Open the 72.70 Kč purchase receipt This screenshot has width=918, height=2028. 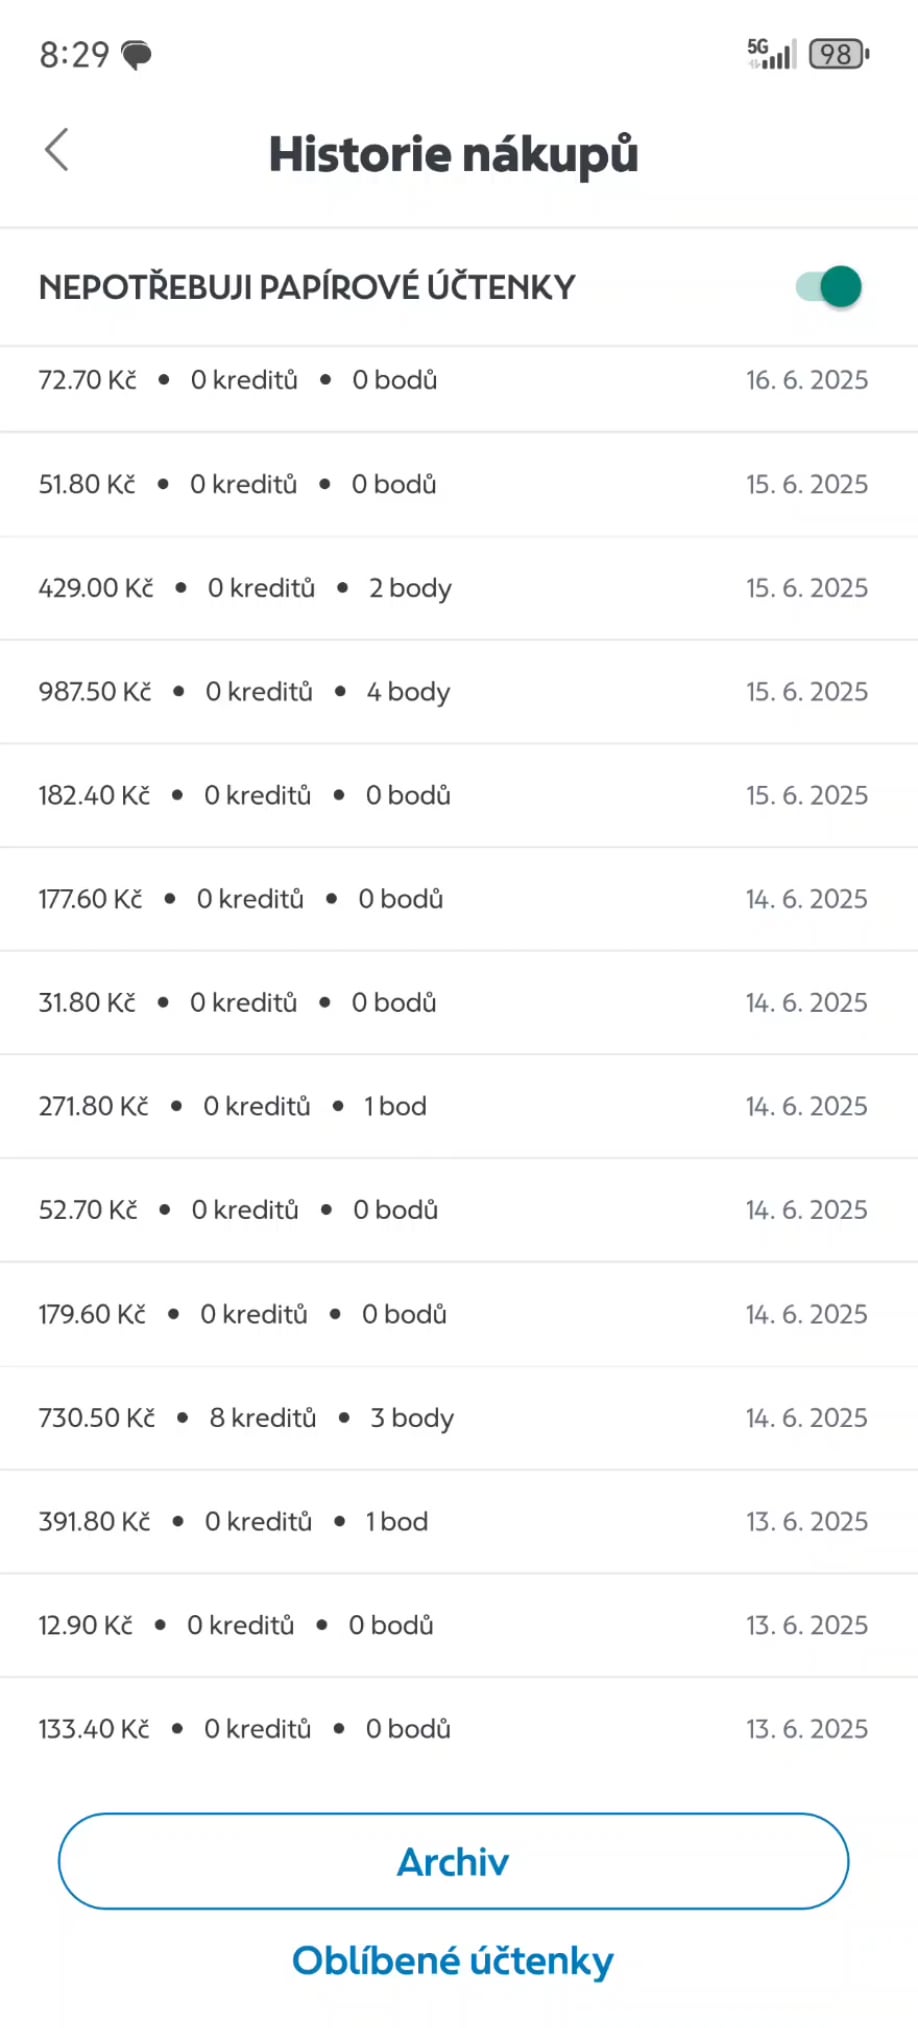[459, 381]
